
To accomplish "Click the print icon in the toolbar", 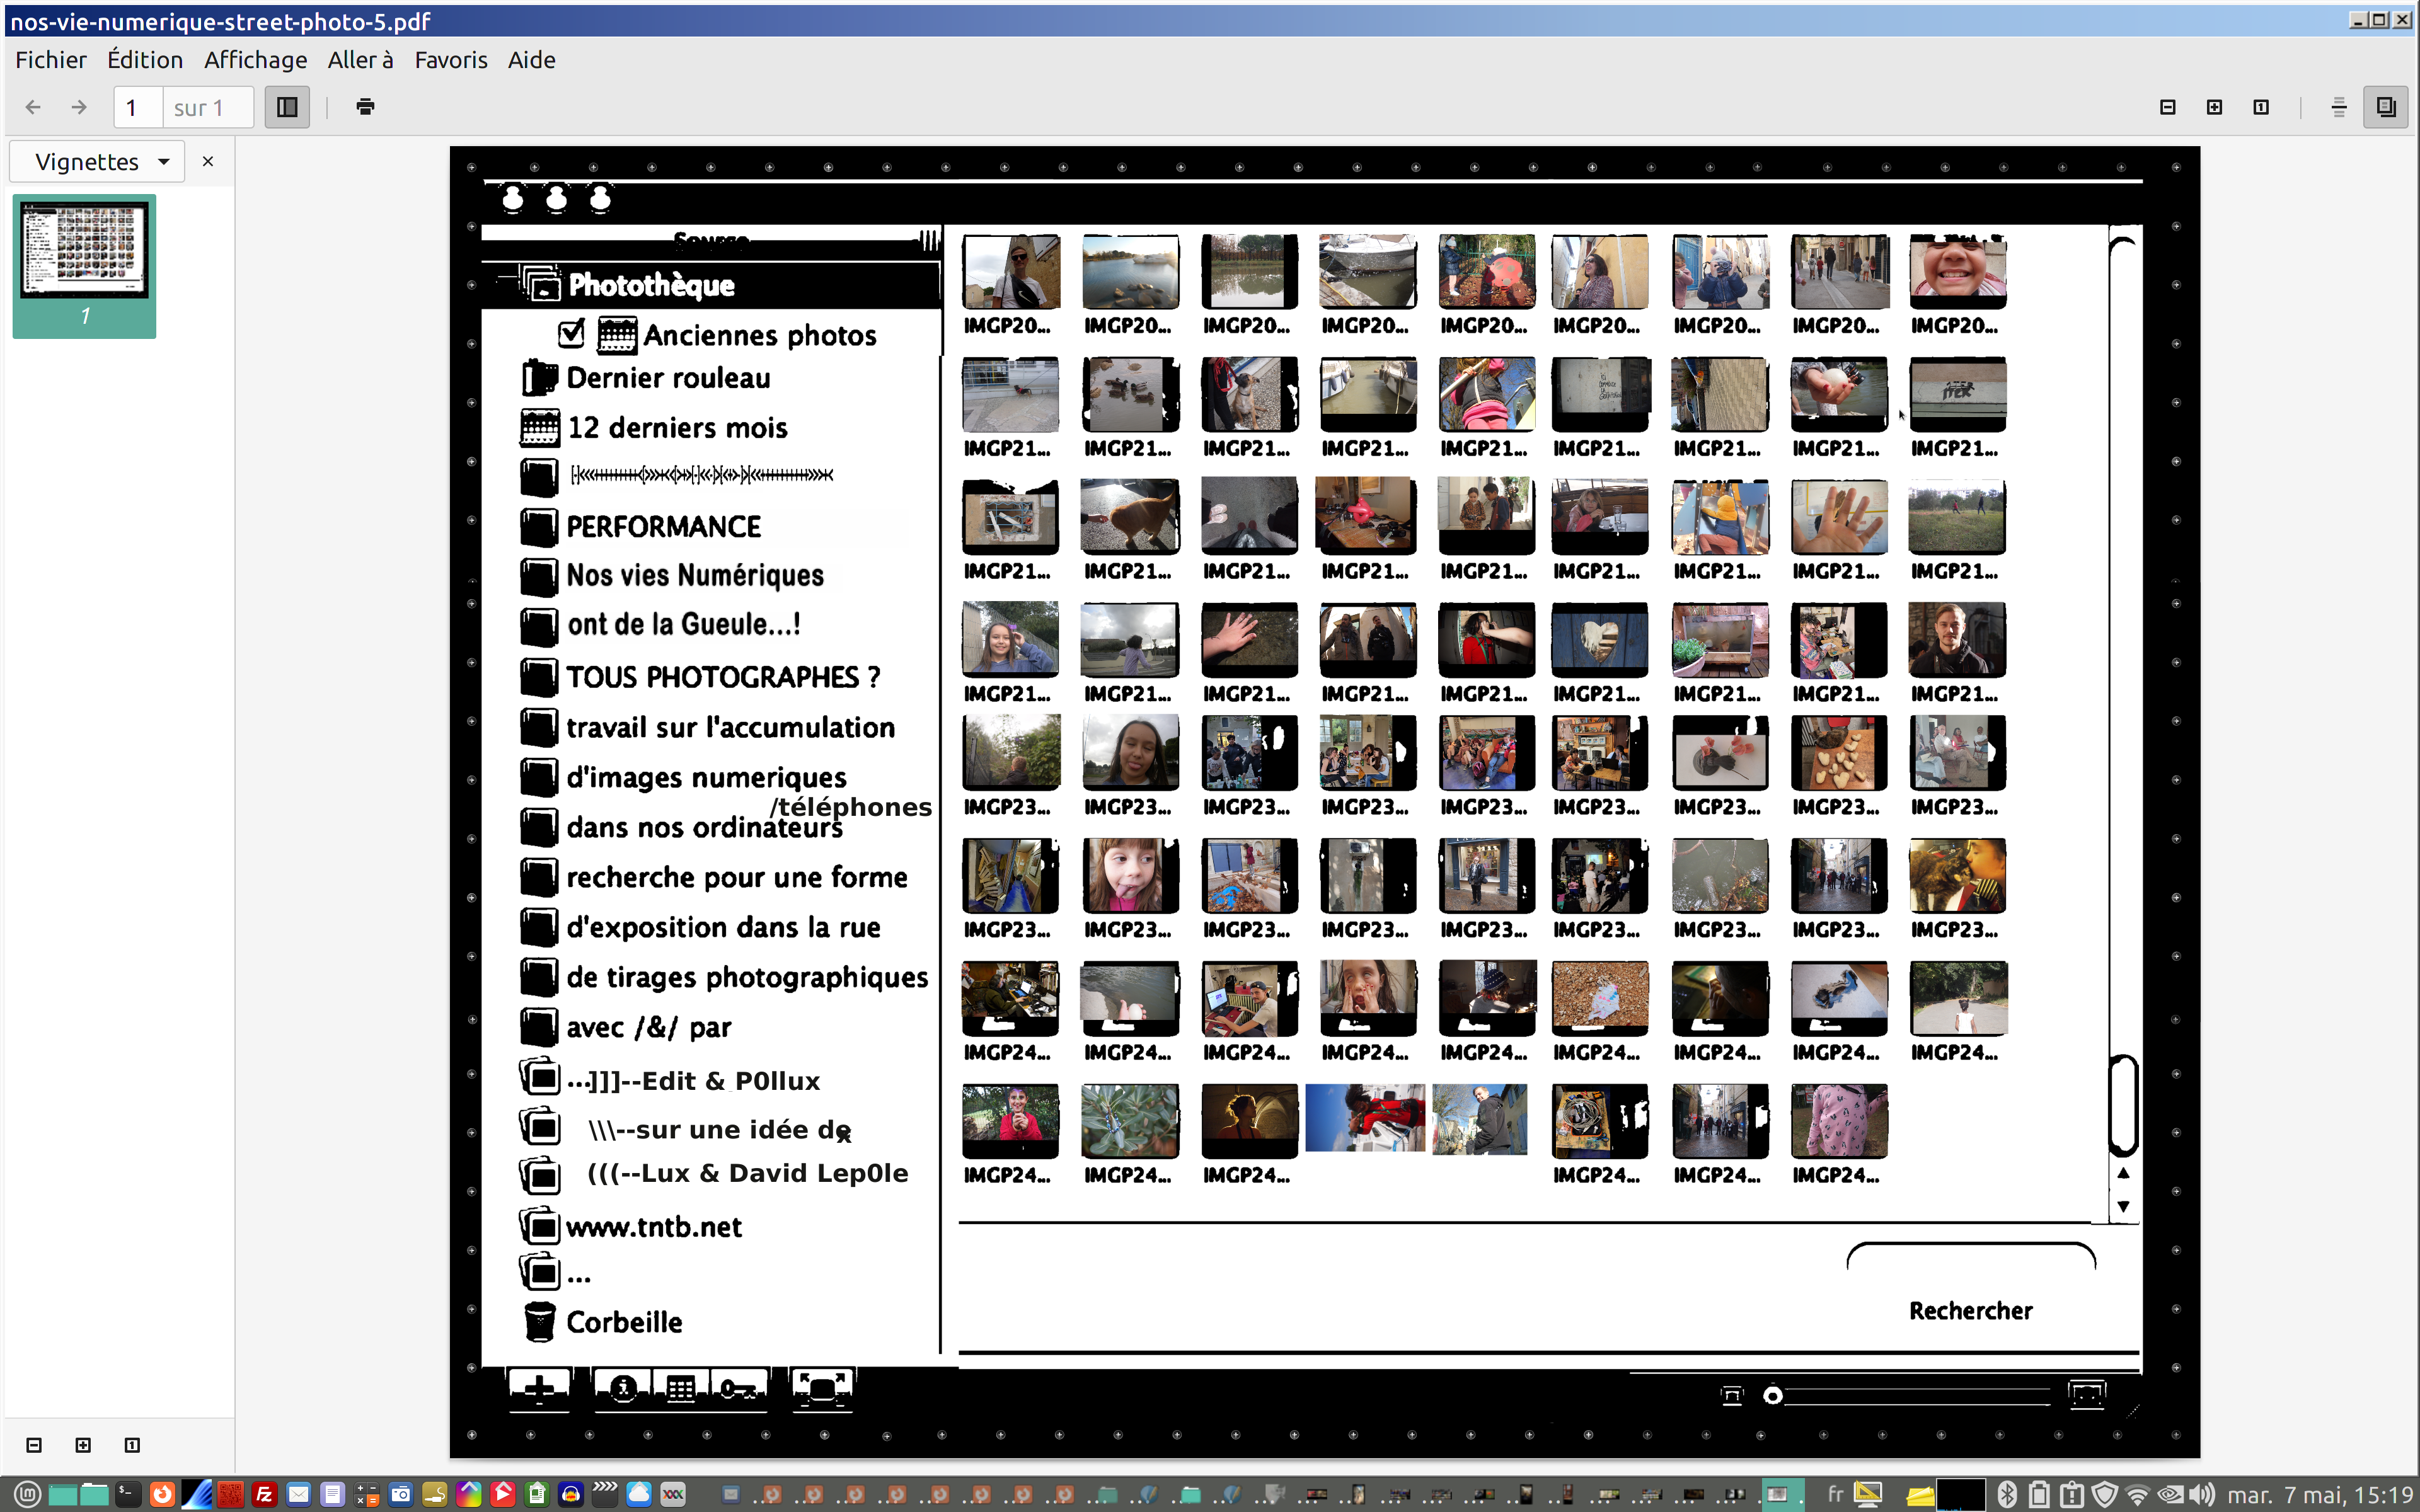I will (x=365, y=107).
